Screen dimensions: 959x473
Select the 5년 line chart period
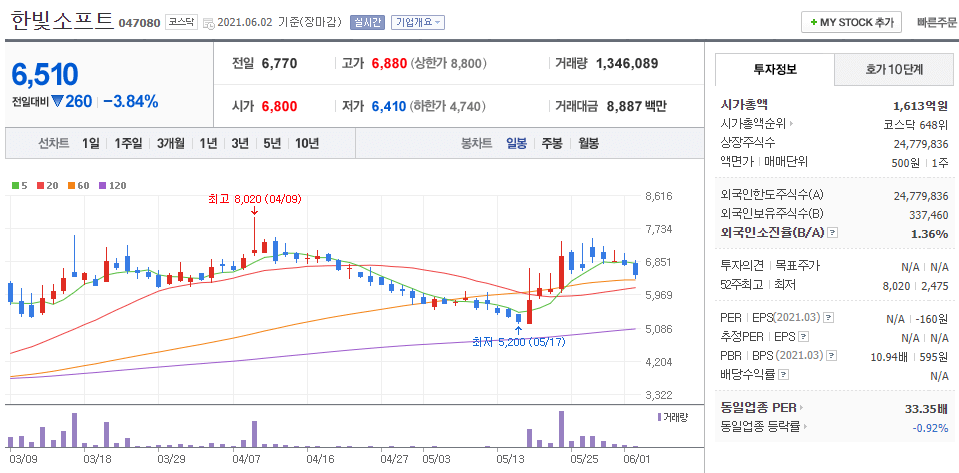[x=272, y=144]
